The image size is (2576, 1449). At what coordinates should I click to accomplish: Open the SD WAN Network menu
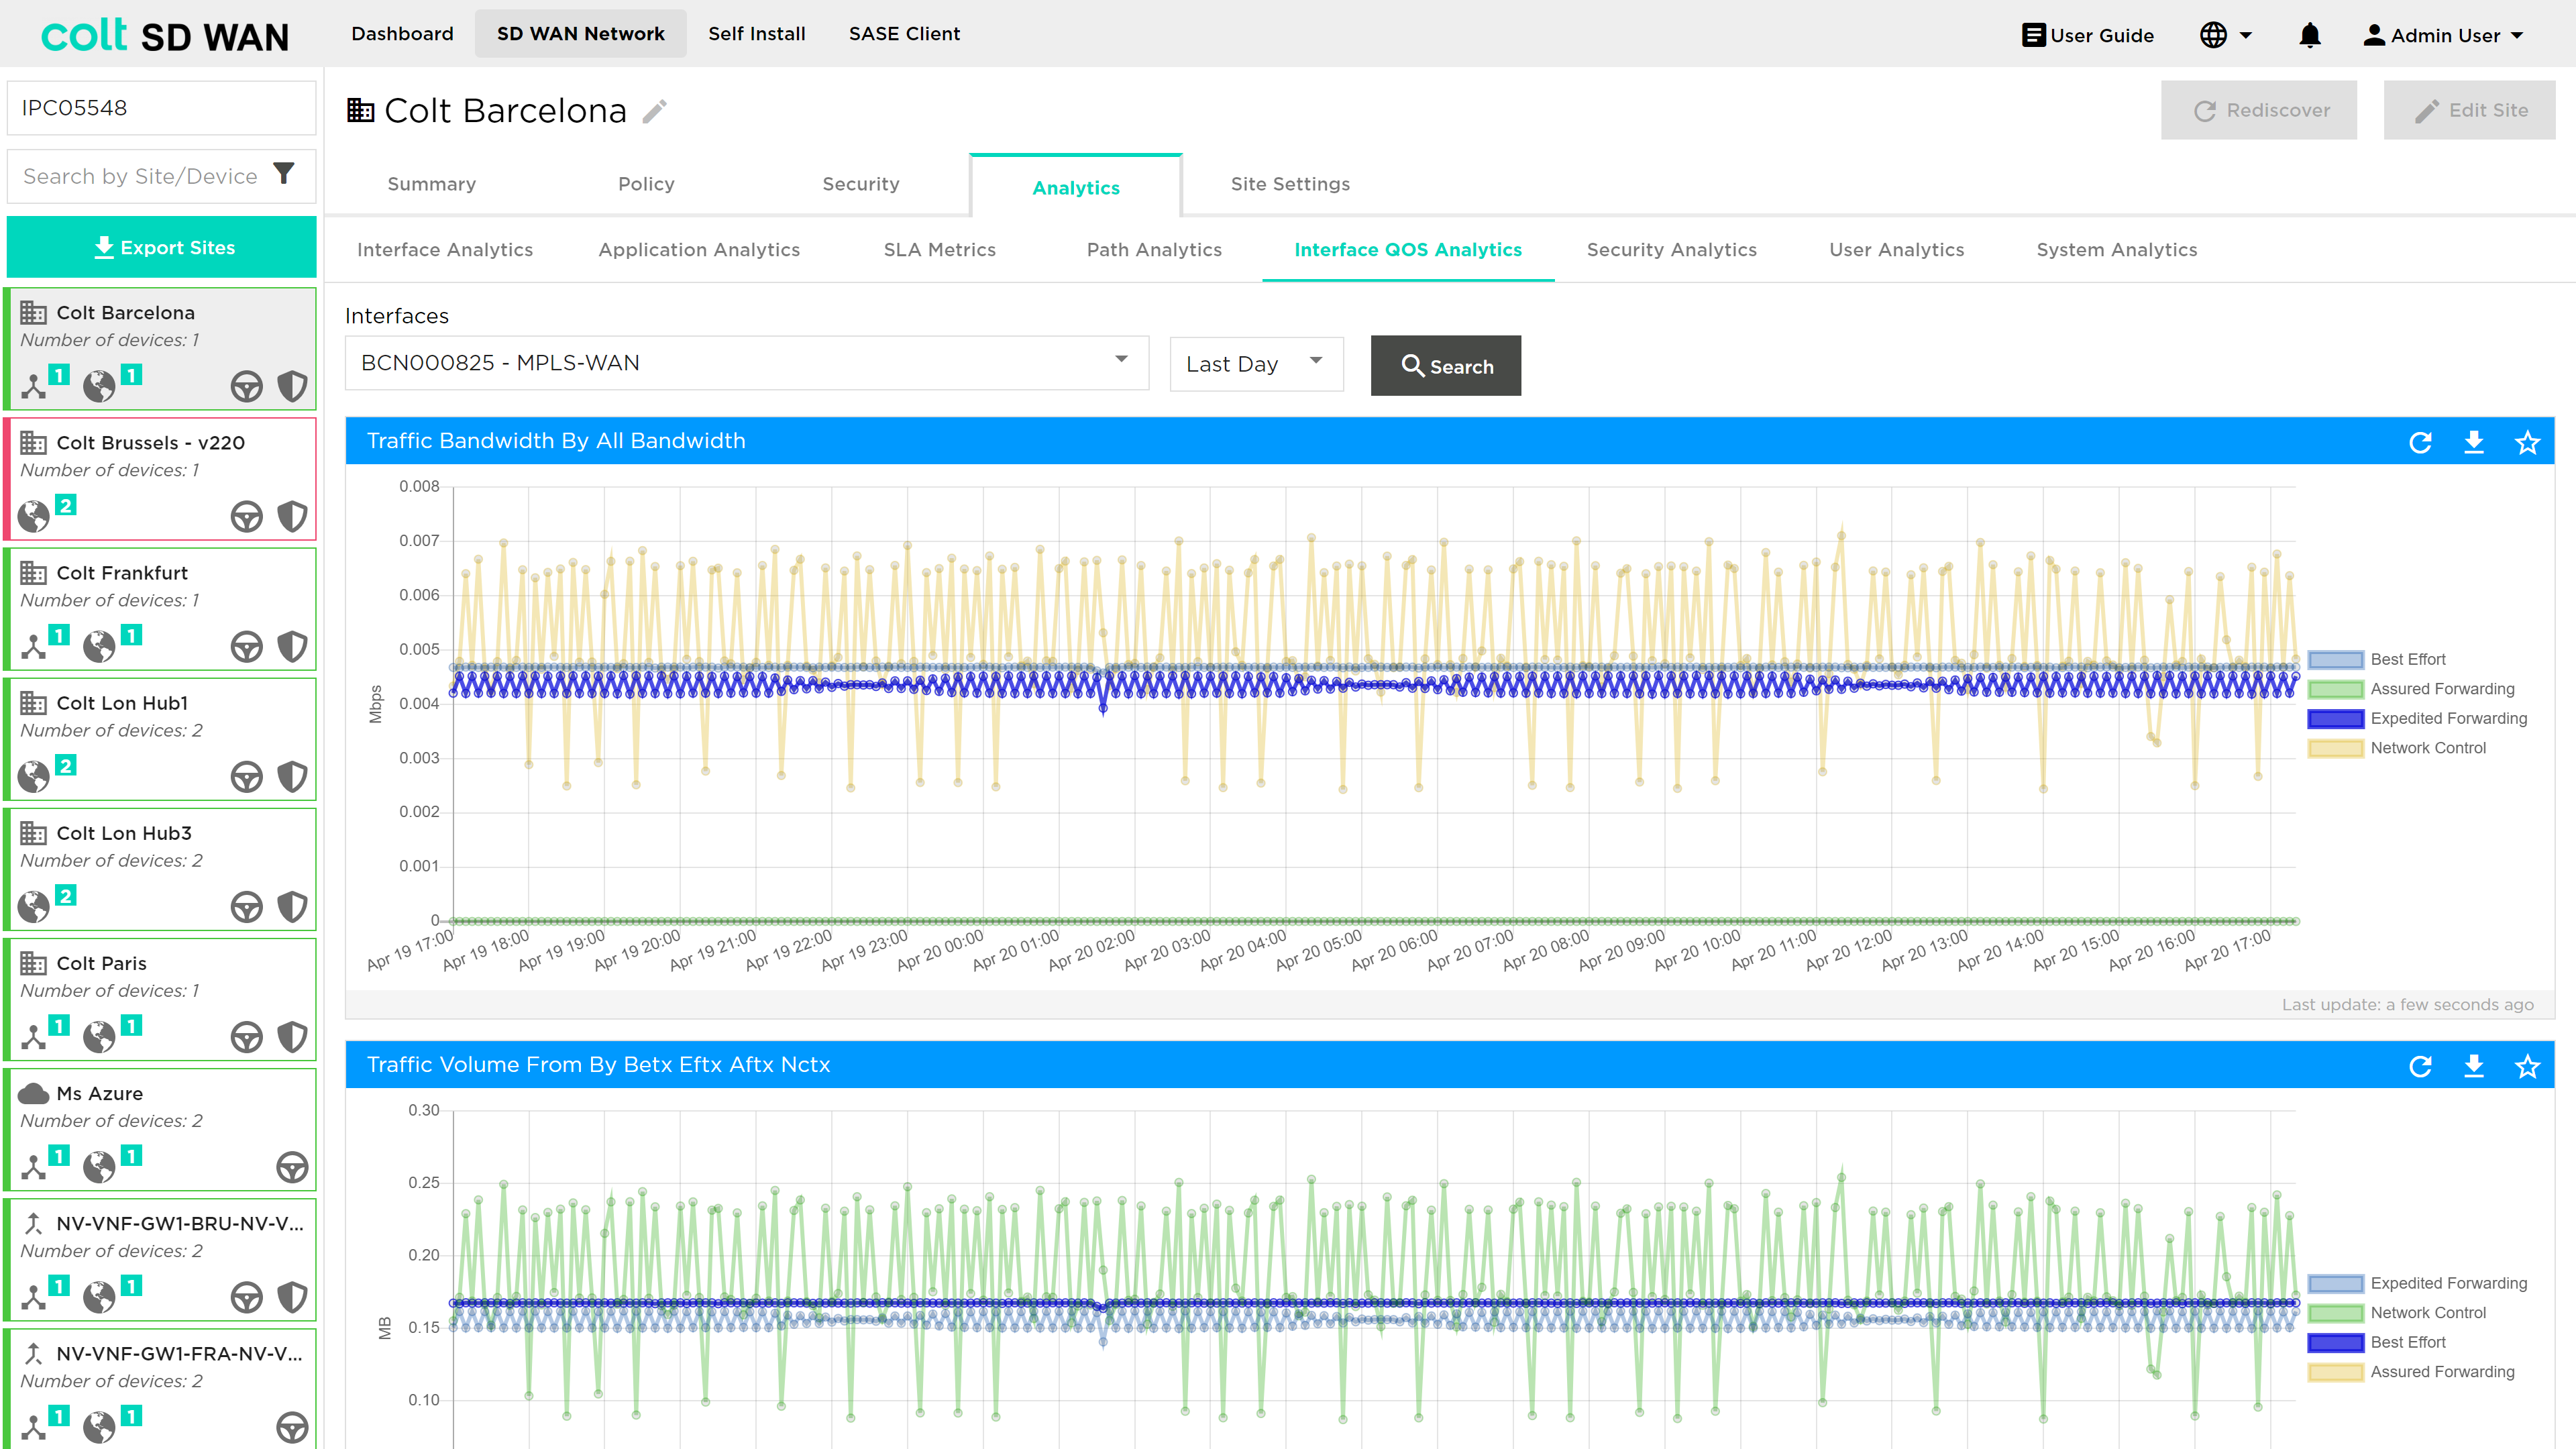[x=580, y=34]
